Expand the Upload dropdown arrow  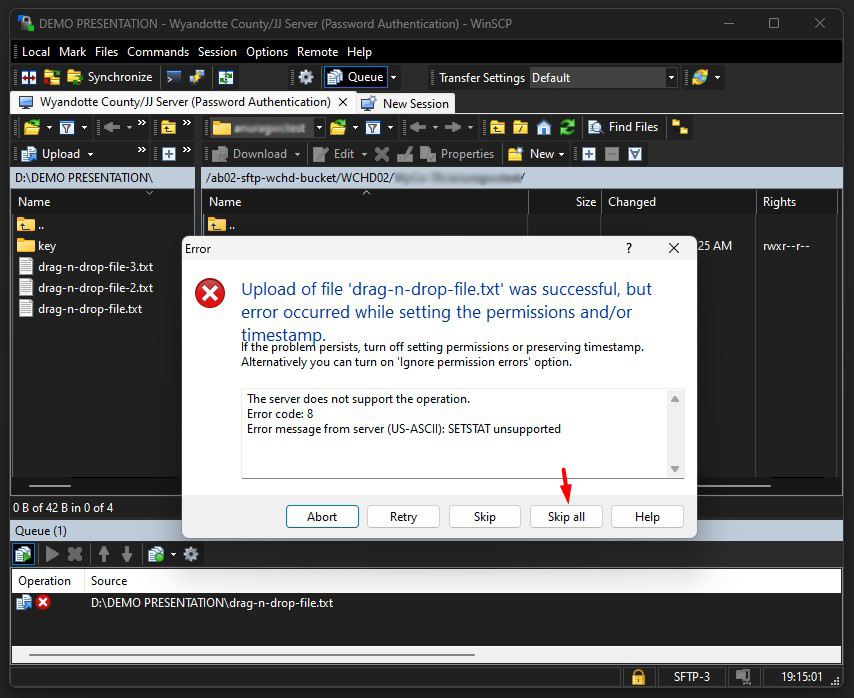pos(90,155)
